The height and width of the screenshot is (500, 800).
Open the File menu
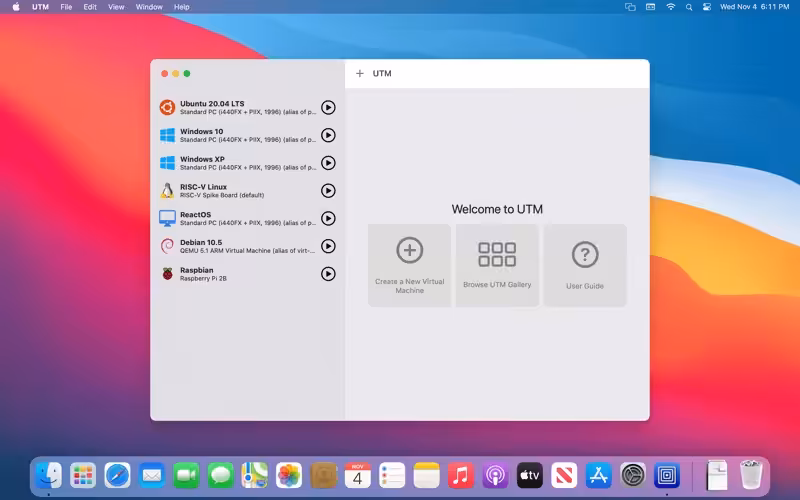coord(66,7)
